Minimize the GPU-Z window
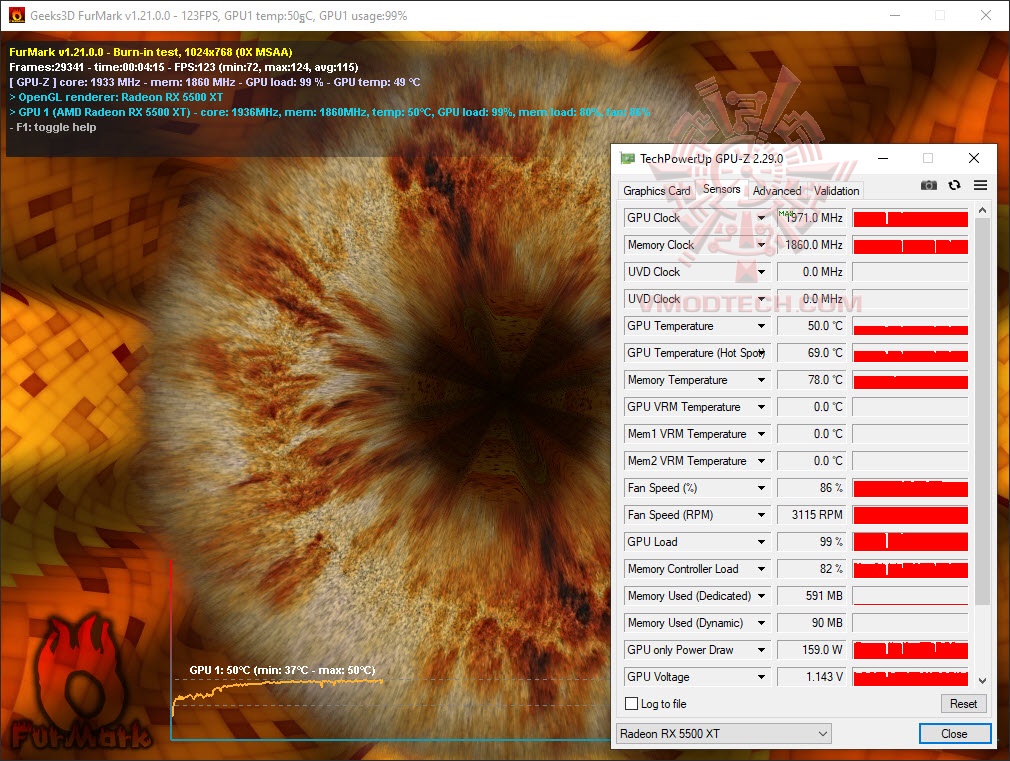Image resolution: width=1010 pixels, height=761 pixels. [883, 159]
